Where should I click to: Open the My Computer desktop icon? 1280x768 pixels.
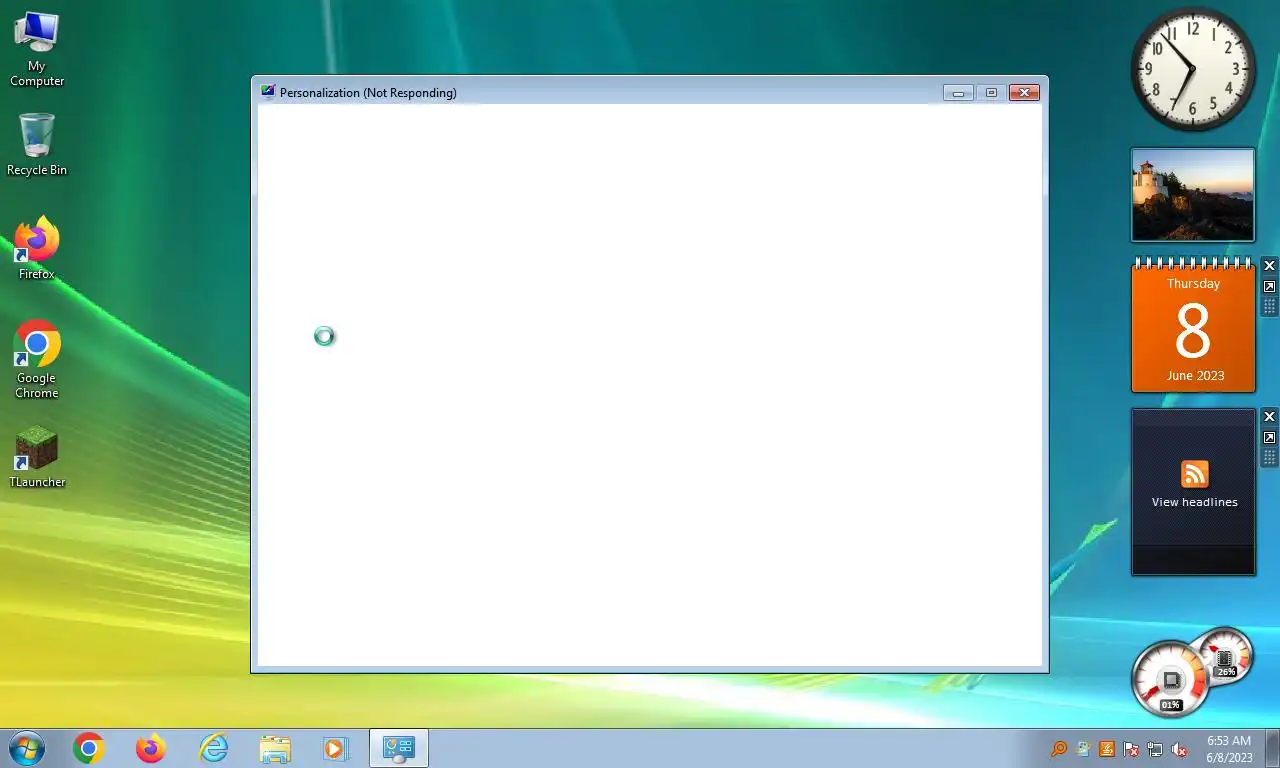(x=37, y=48)
